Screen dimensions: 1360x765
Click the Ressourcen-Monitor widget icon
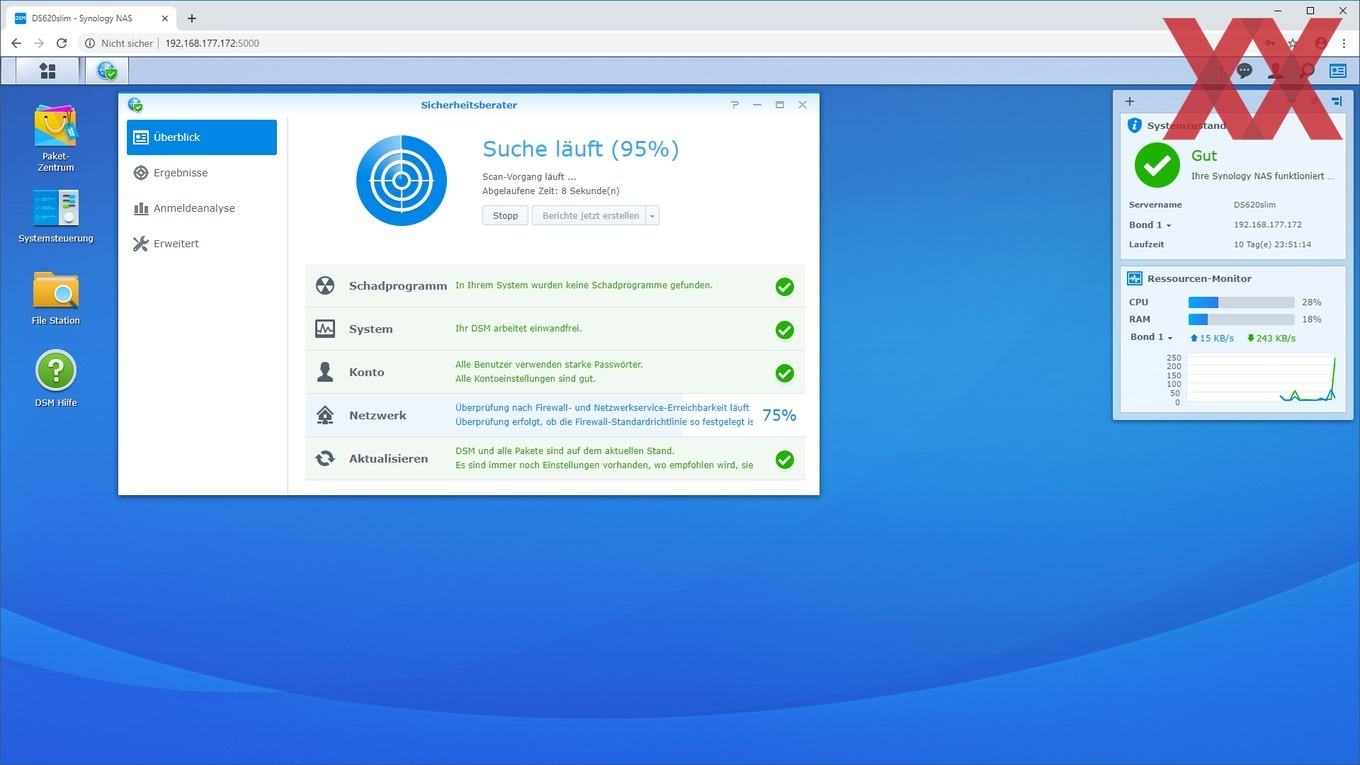[x=1135, y=279]
